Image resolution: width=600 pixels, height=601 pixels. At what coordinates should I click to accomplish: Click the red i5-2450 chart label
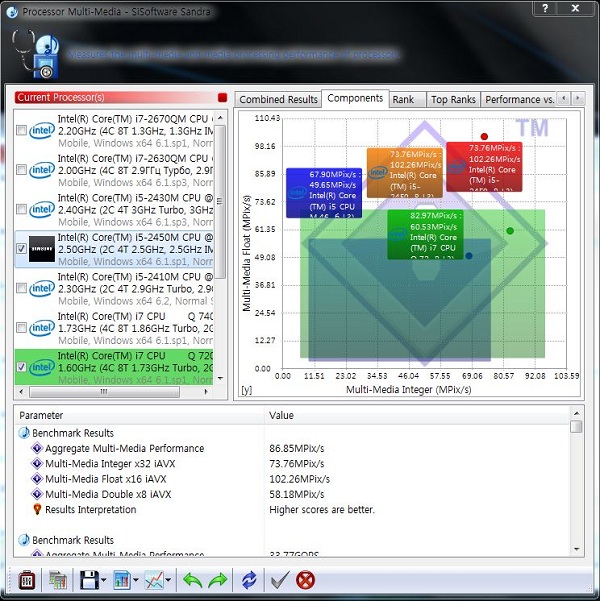click(x=484, y=167)
